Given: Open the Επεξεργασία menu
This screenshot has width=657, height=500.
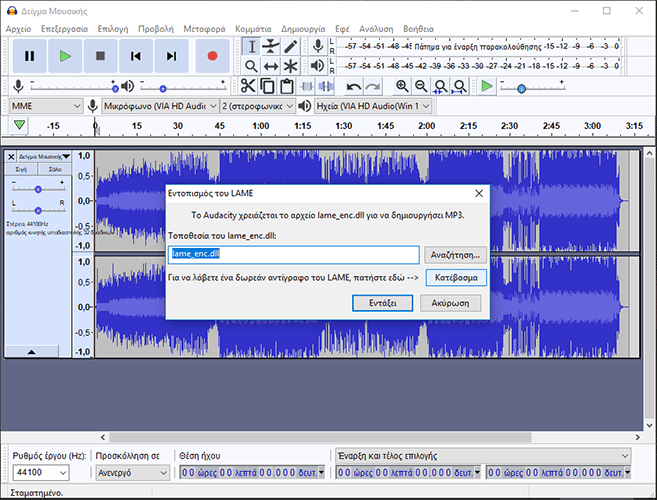Looking at the screenshot, I should click(x=65, y=29).
